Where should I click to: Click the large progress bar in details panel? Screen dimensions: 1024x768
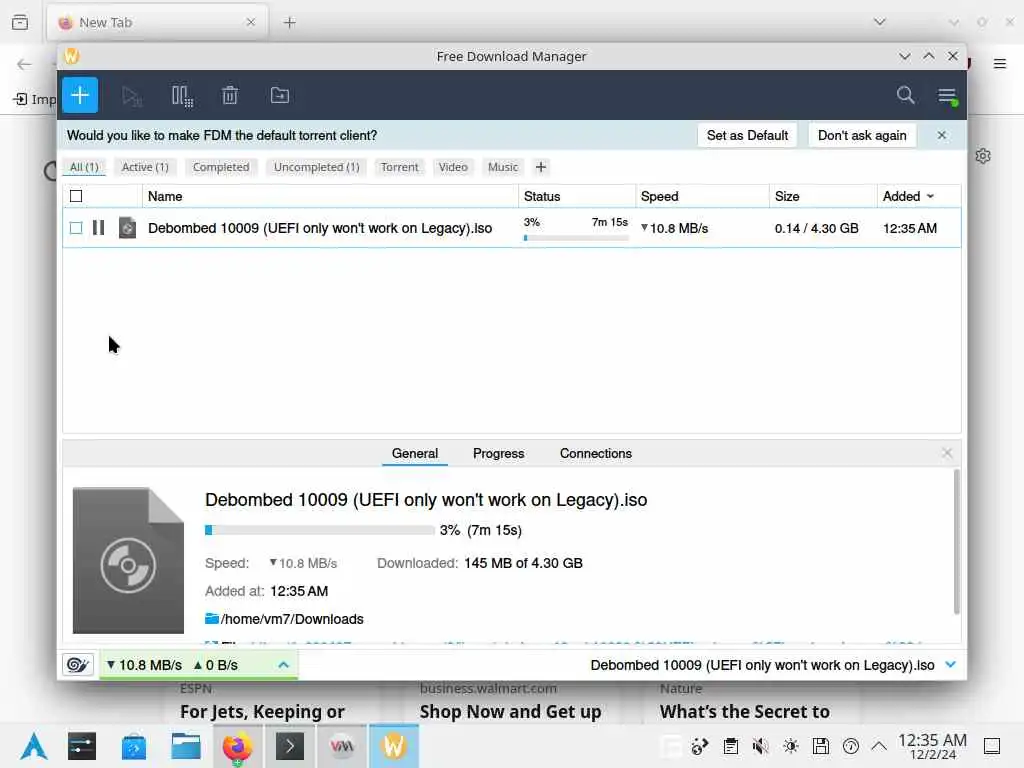[319, 530]
